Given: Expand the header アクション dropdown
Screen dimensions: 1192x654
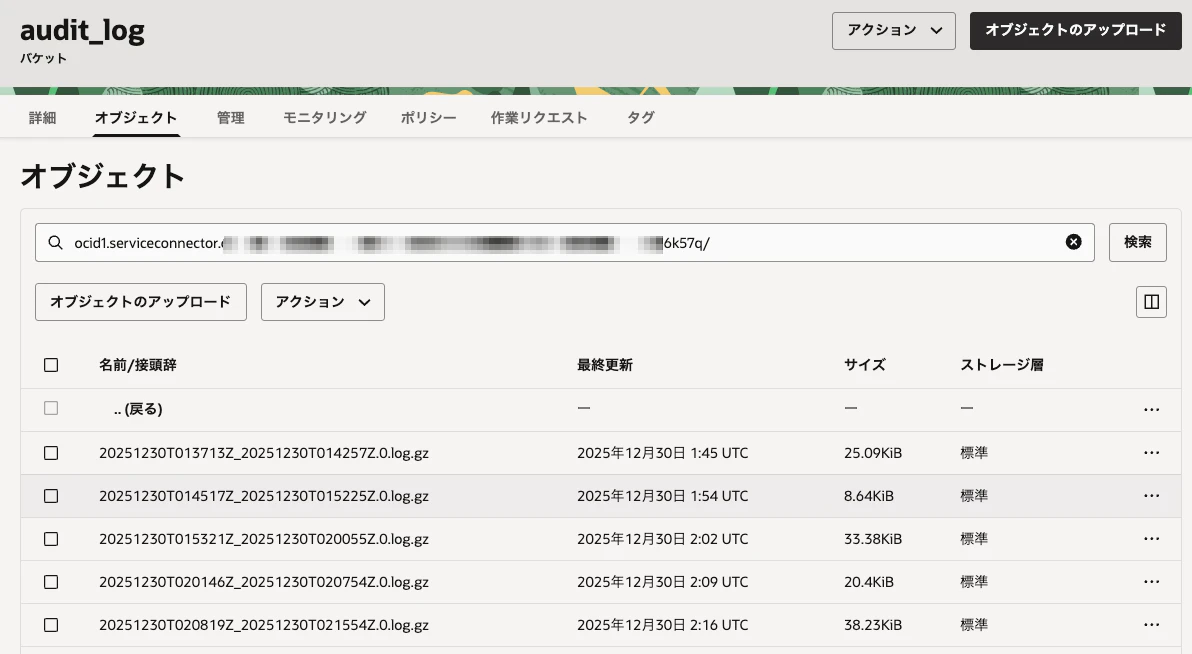Looking at the screenshot, I should (893, 30).
